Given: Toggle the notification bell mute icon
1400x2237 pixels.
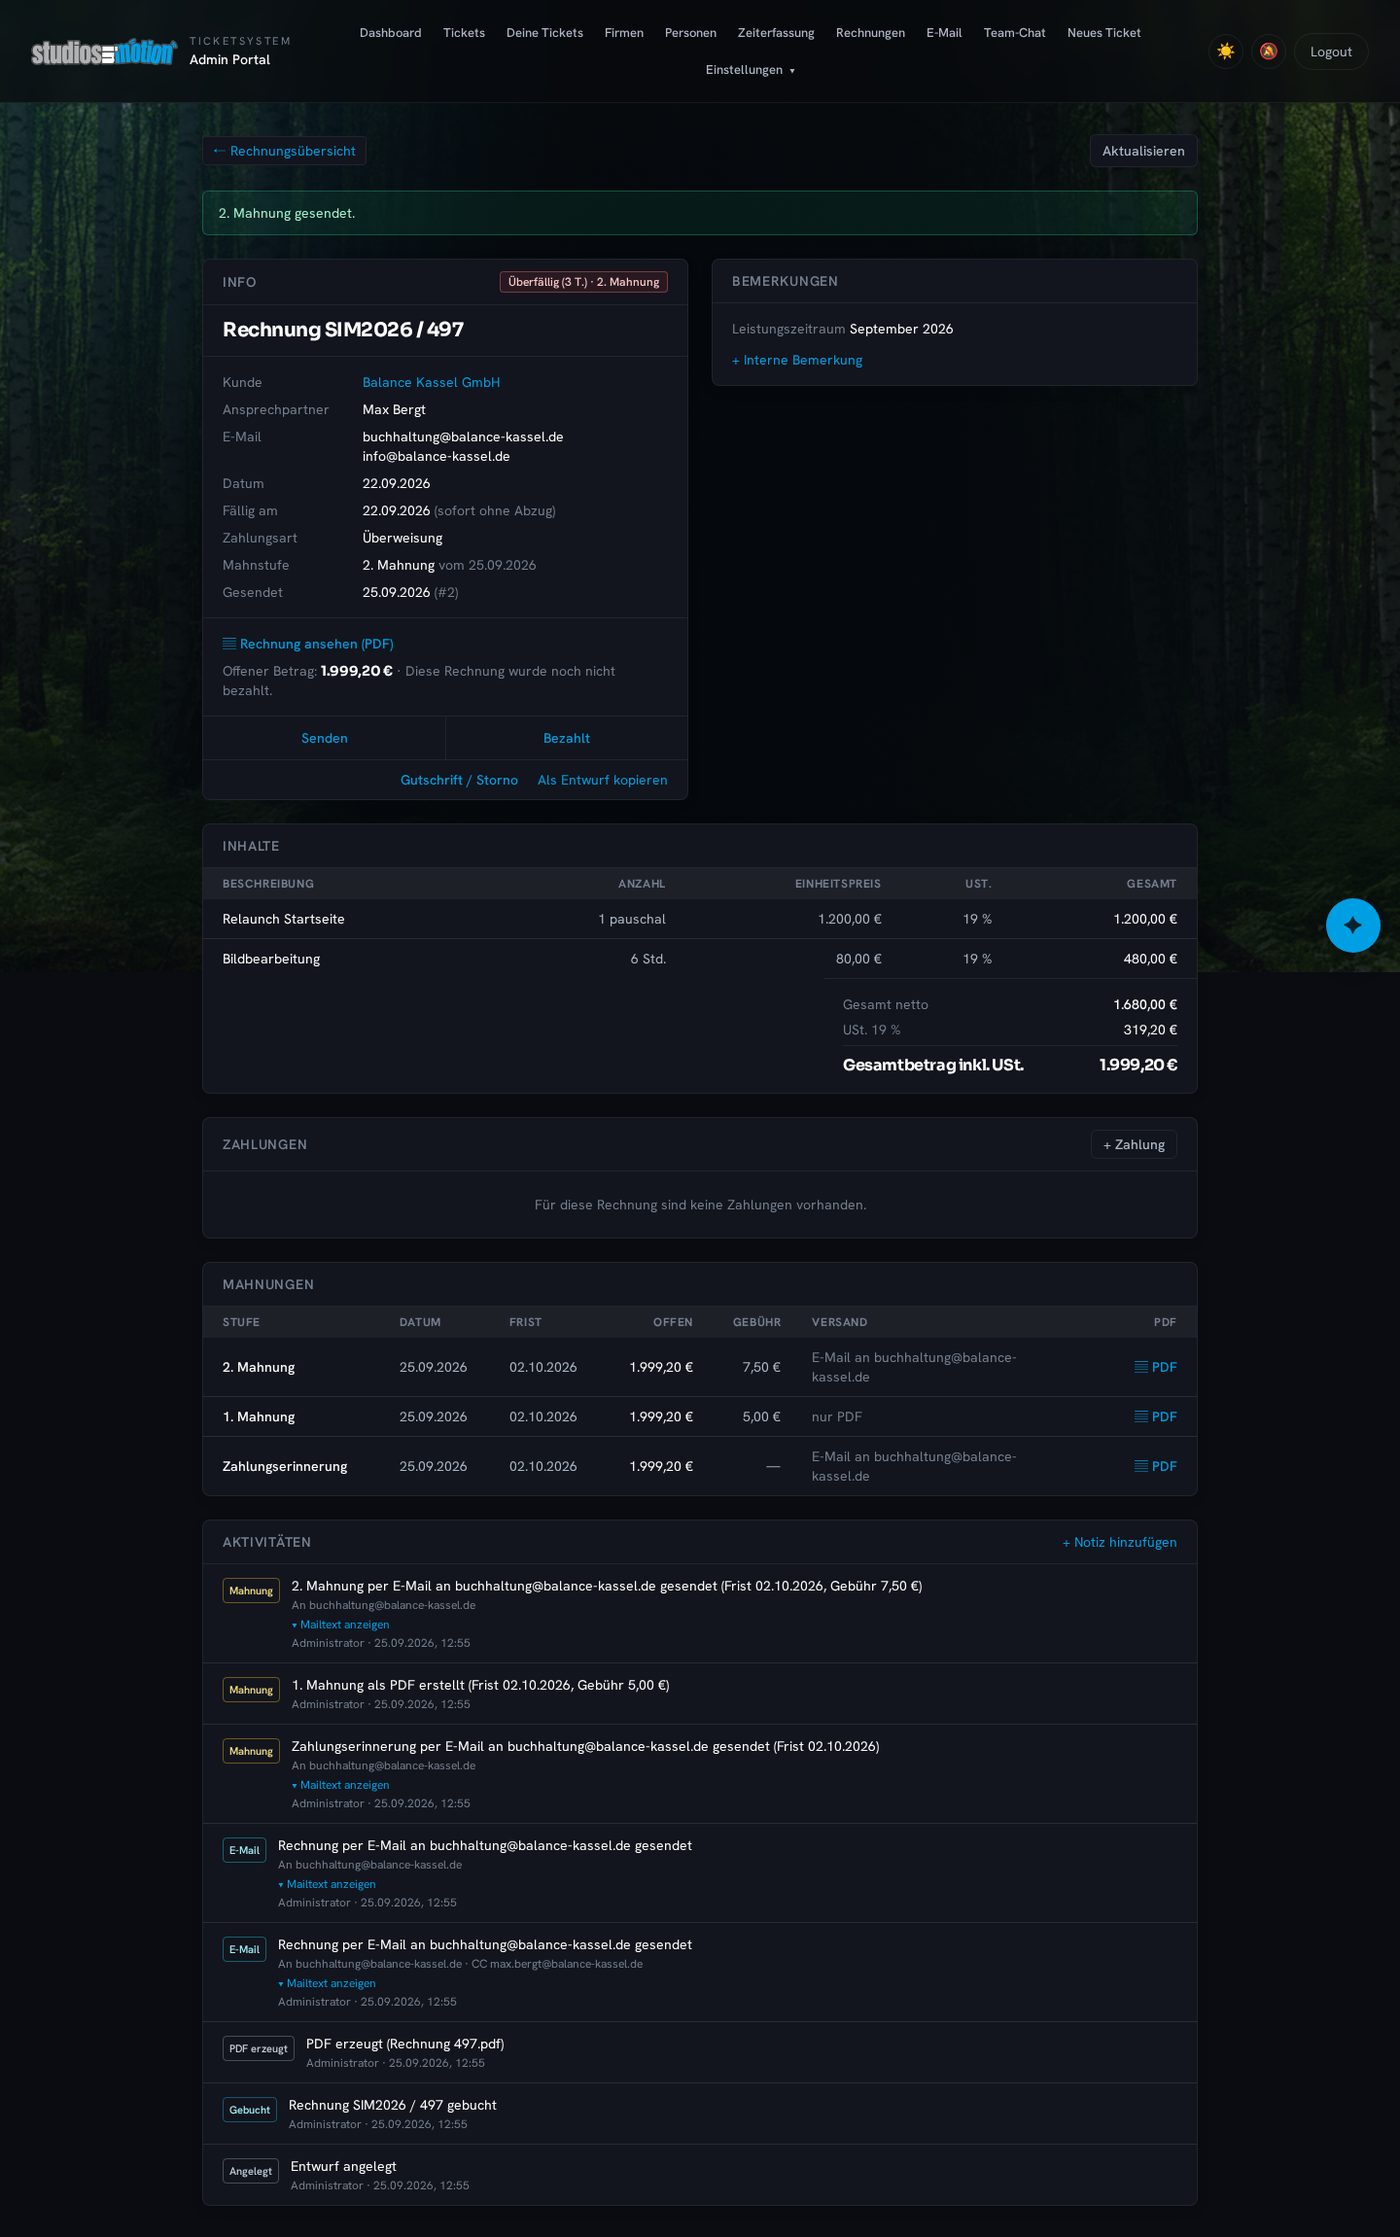Looking at the screenshot, I should click(x=1268, y=51).
